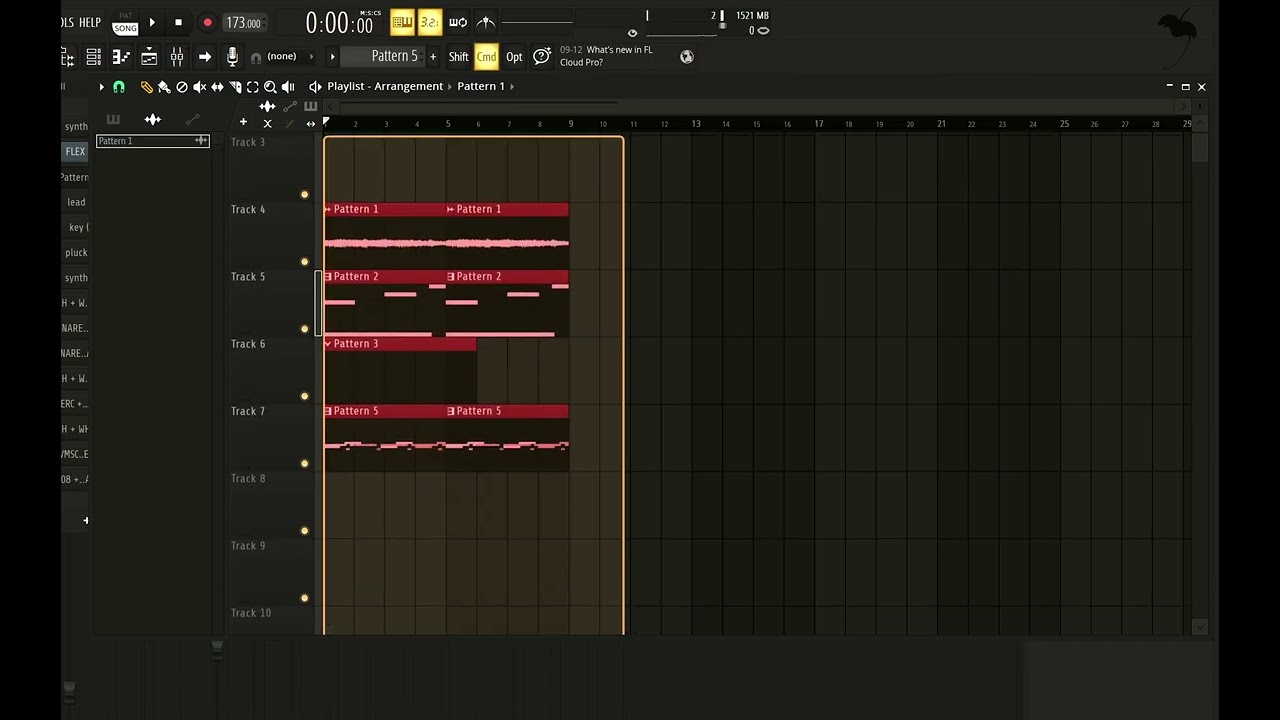Open the help chat bubble icon
The height and width of the screenshot is (720, 1280).
click(541, 57)
